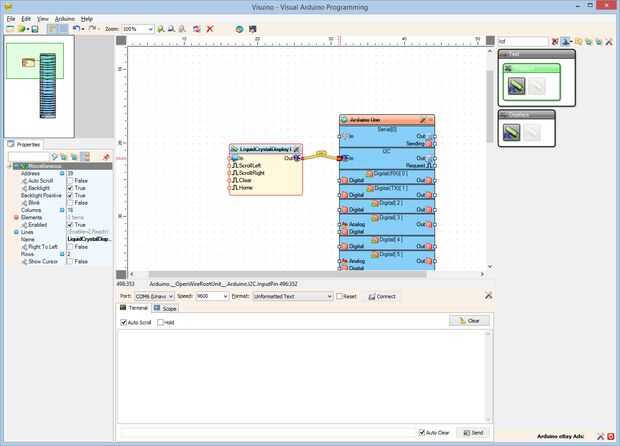620x446 pixels.
Task: Click the tools icon at end of component toolbar
Action: [609, 41]
